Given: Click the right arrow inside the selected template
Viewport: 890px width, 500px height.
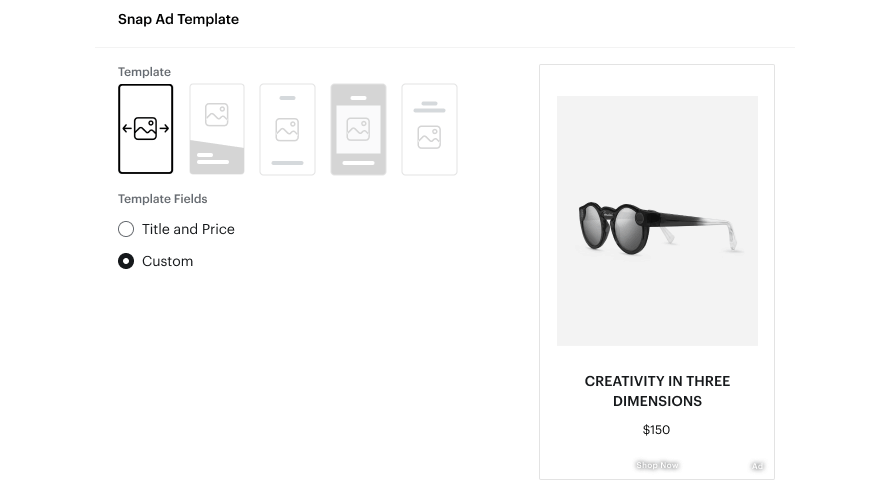Looking at the screenshot, I should pos(164,129).
